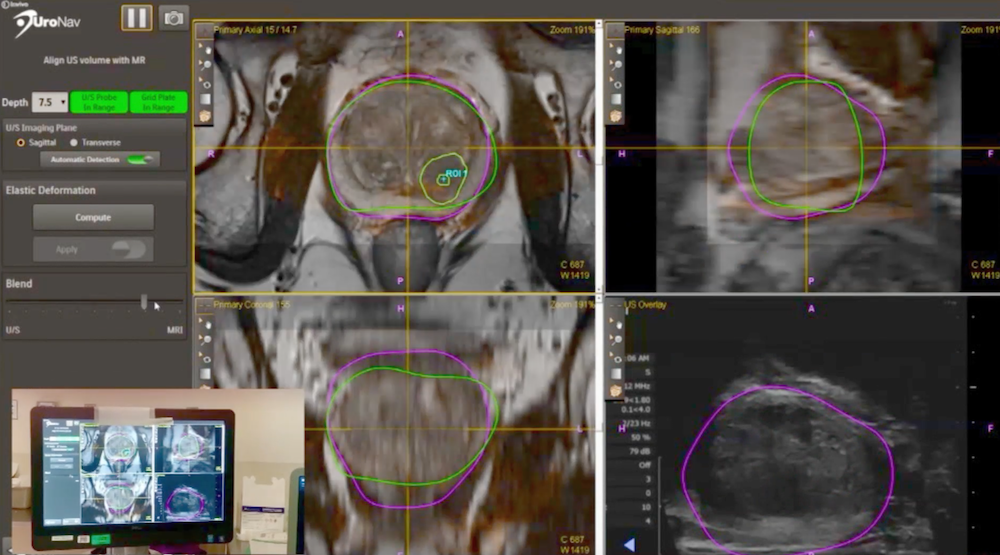
Task: Expand the window/level tool arrow in Sagittal view
Action: point(611,80)
